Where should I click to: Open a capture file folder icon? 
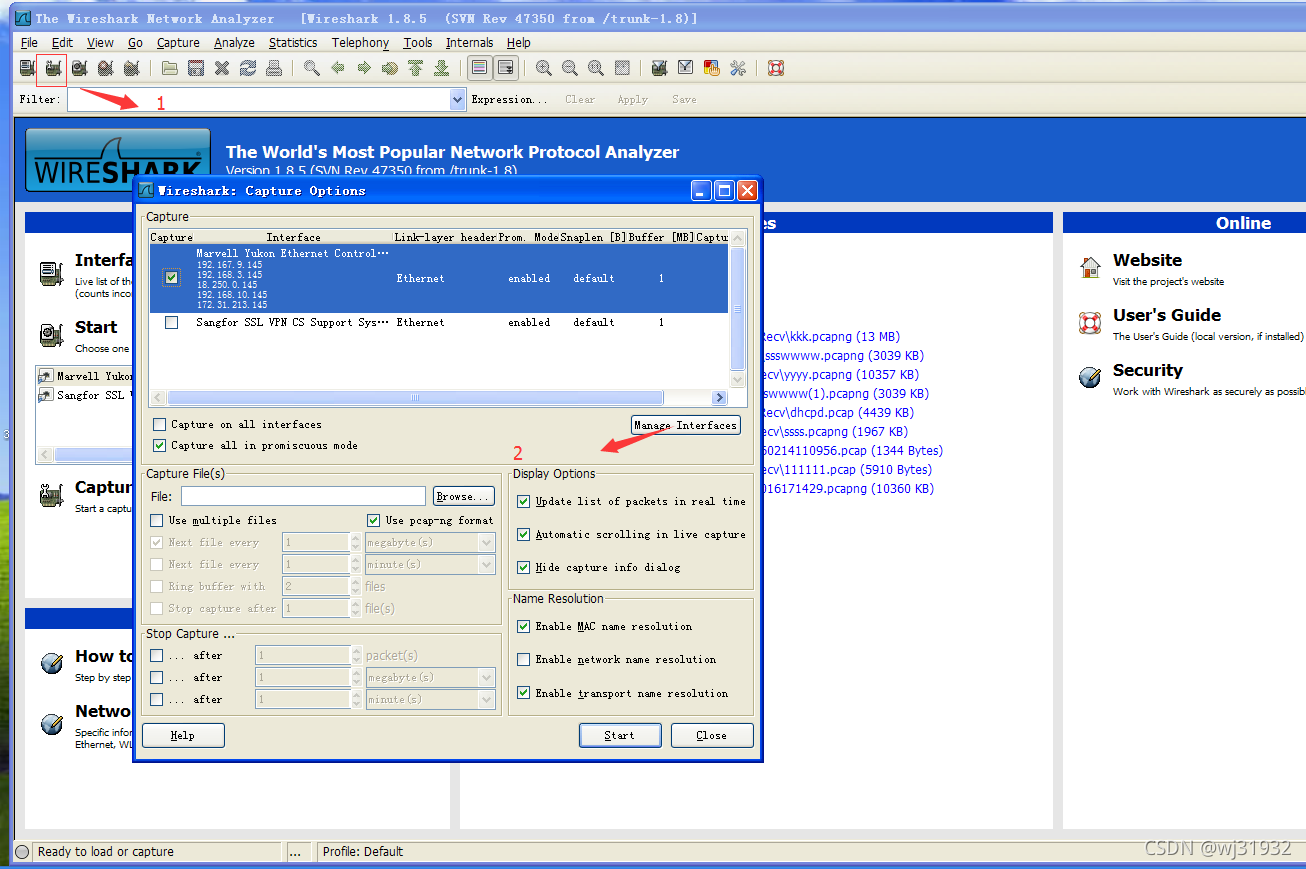pyautogui.click(x=170, y=68)
